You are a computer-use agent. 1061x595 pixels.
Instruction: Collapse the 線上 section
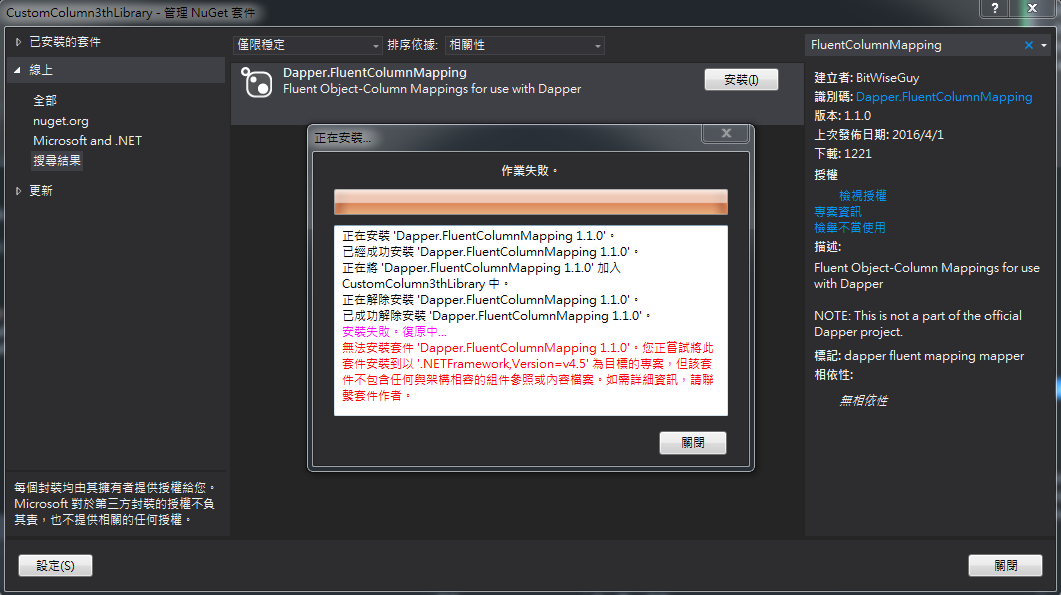point(18,70)
